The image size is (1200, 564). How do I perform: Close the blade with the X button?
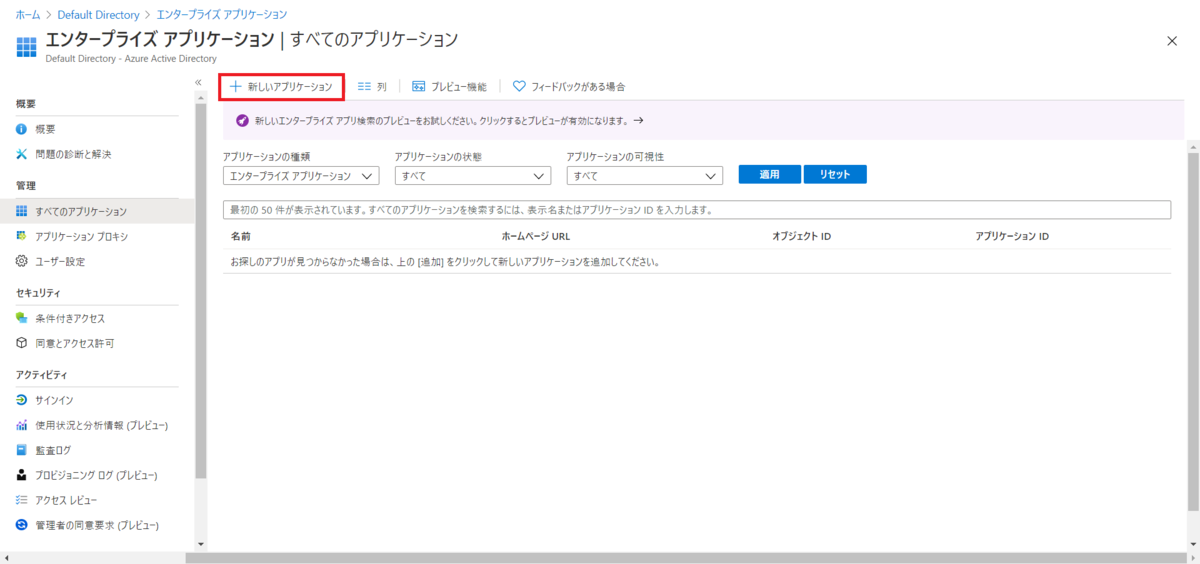click(1172, 40)
